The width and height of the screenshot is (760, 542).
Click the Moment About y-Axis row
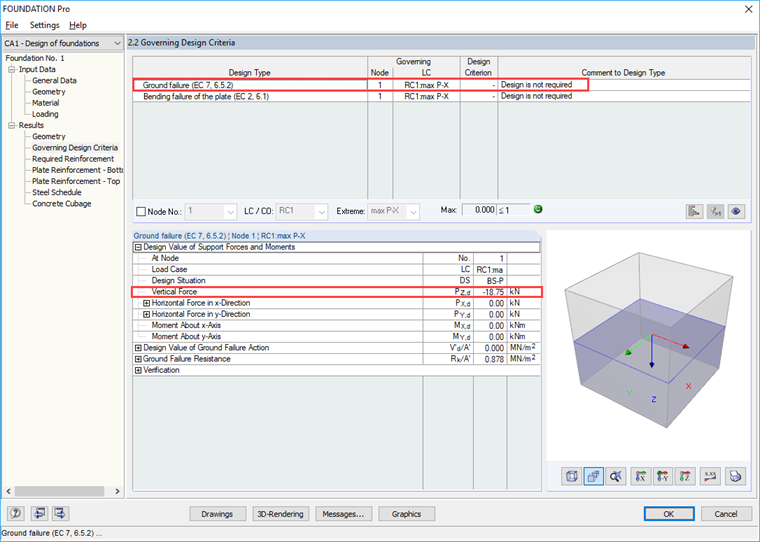point(336,336)
